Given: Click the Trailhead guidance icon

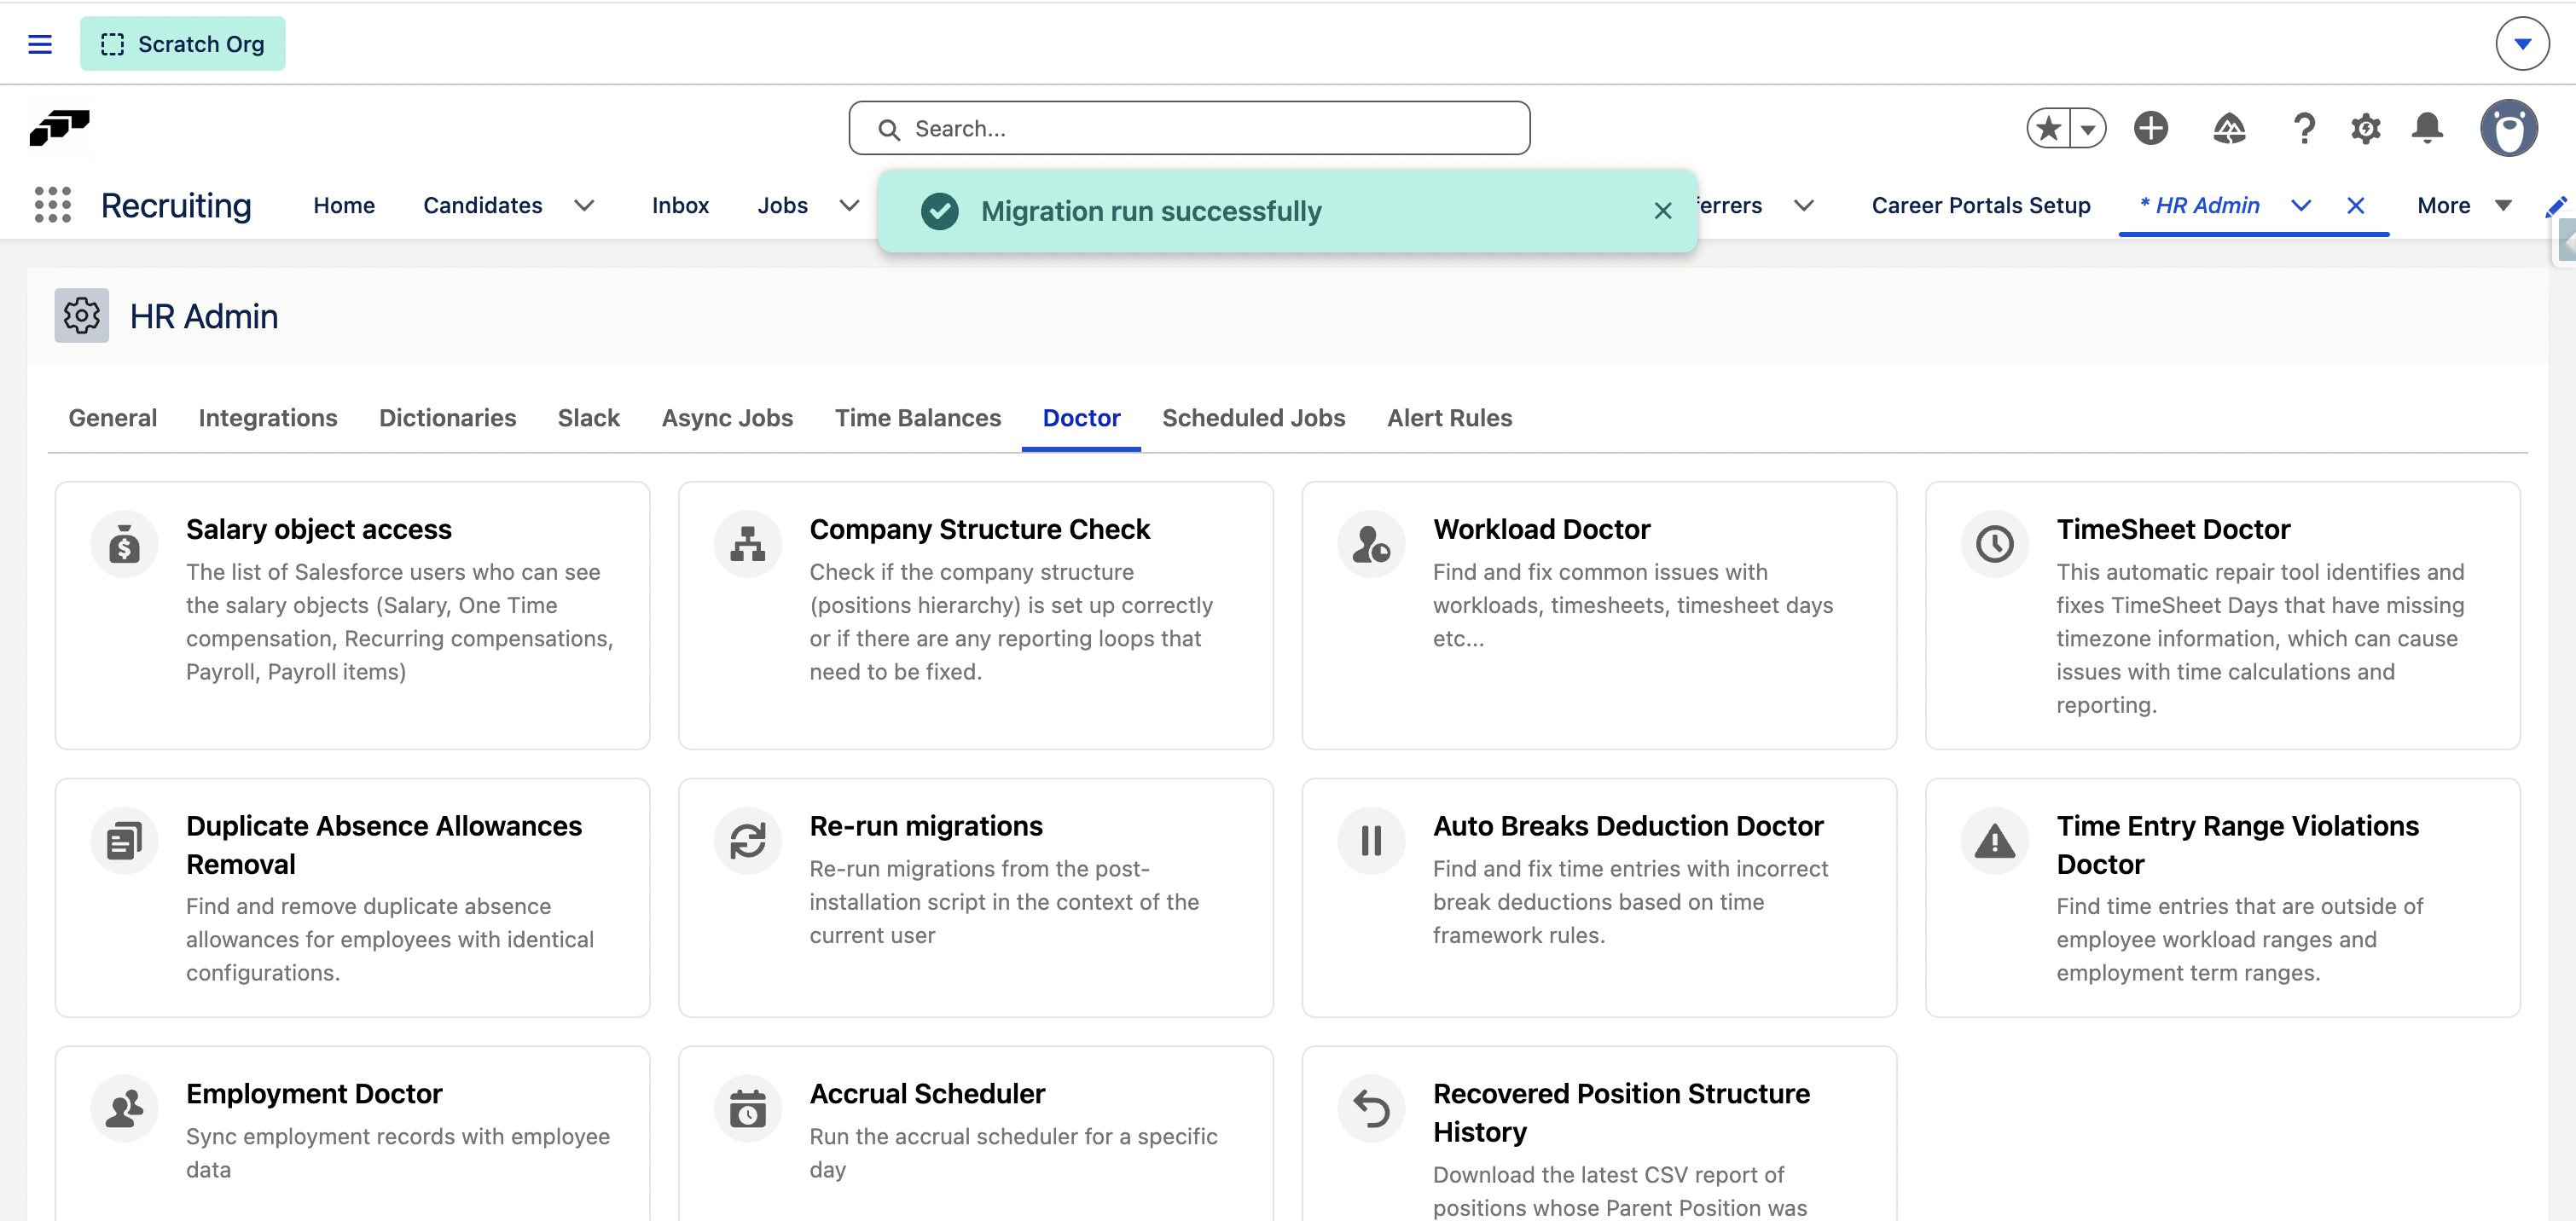Looking at the screenshot, I should pos(2229,128).
